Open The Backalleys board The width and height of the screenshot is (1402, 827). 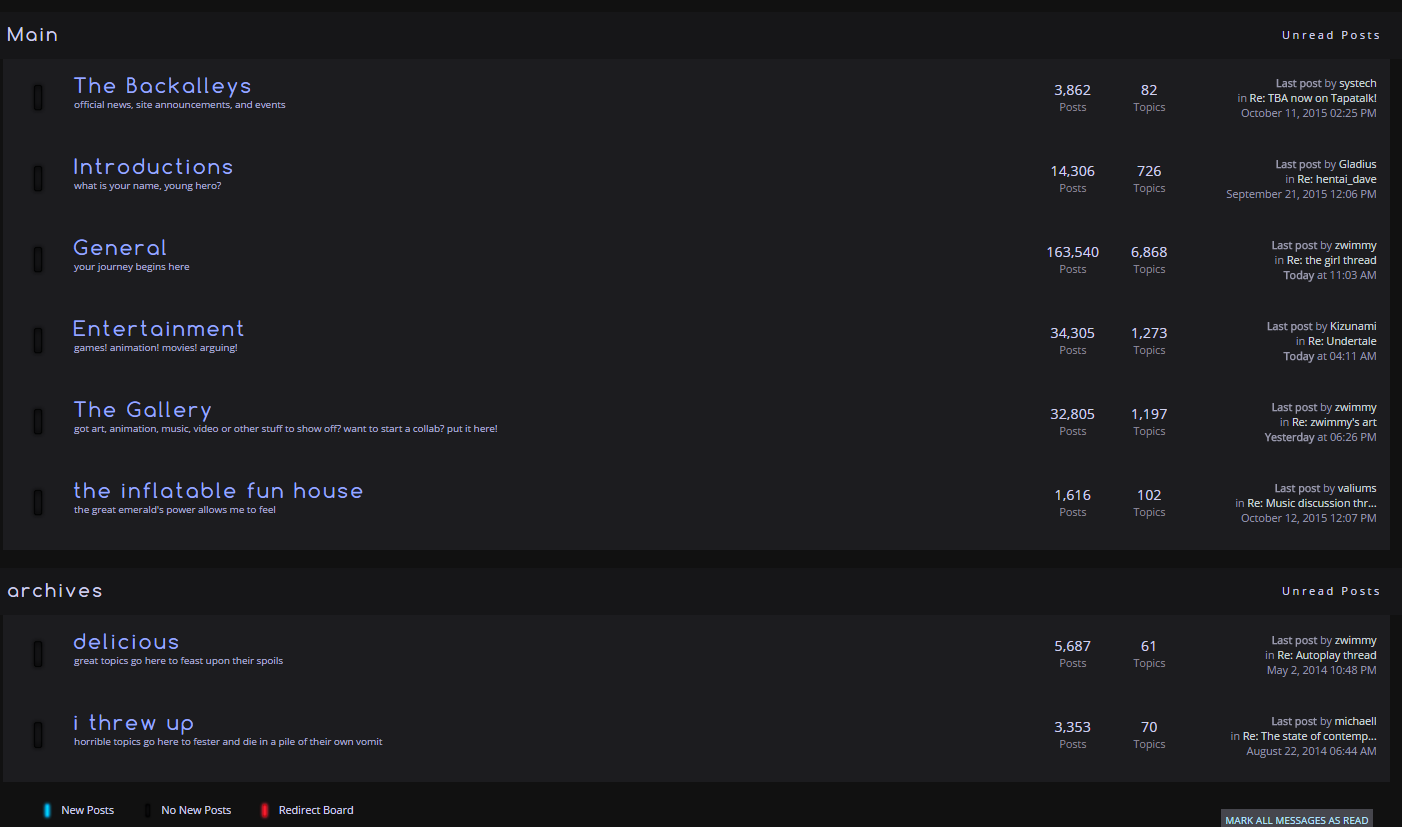(162, 86)
